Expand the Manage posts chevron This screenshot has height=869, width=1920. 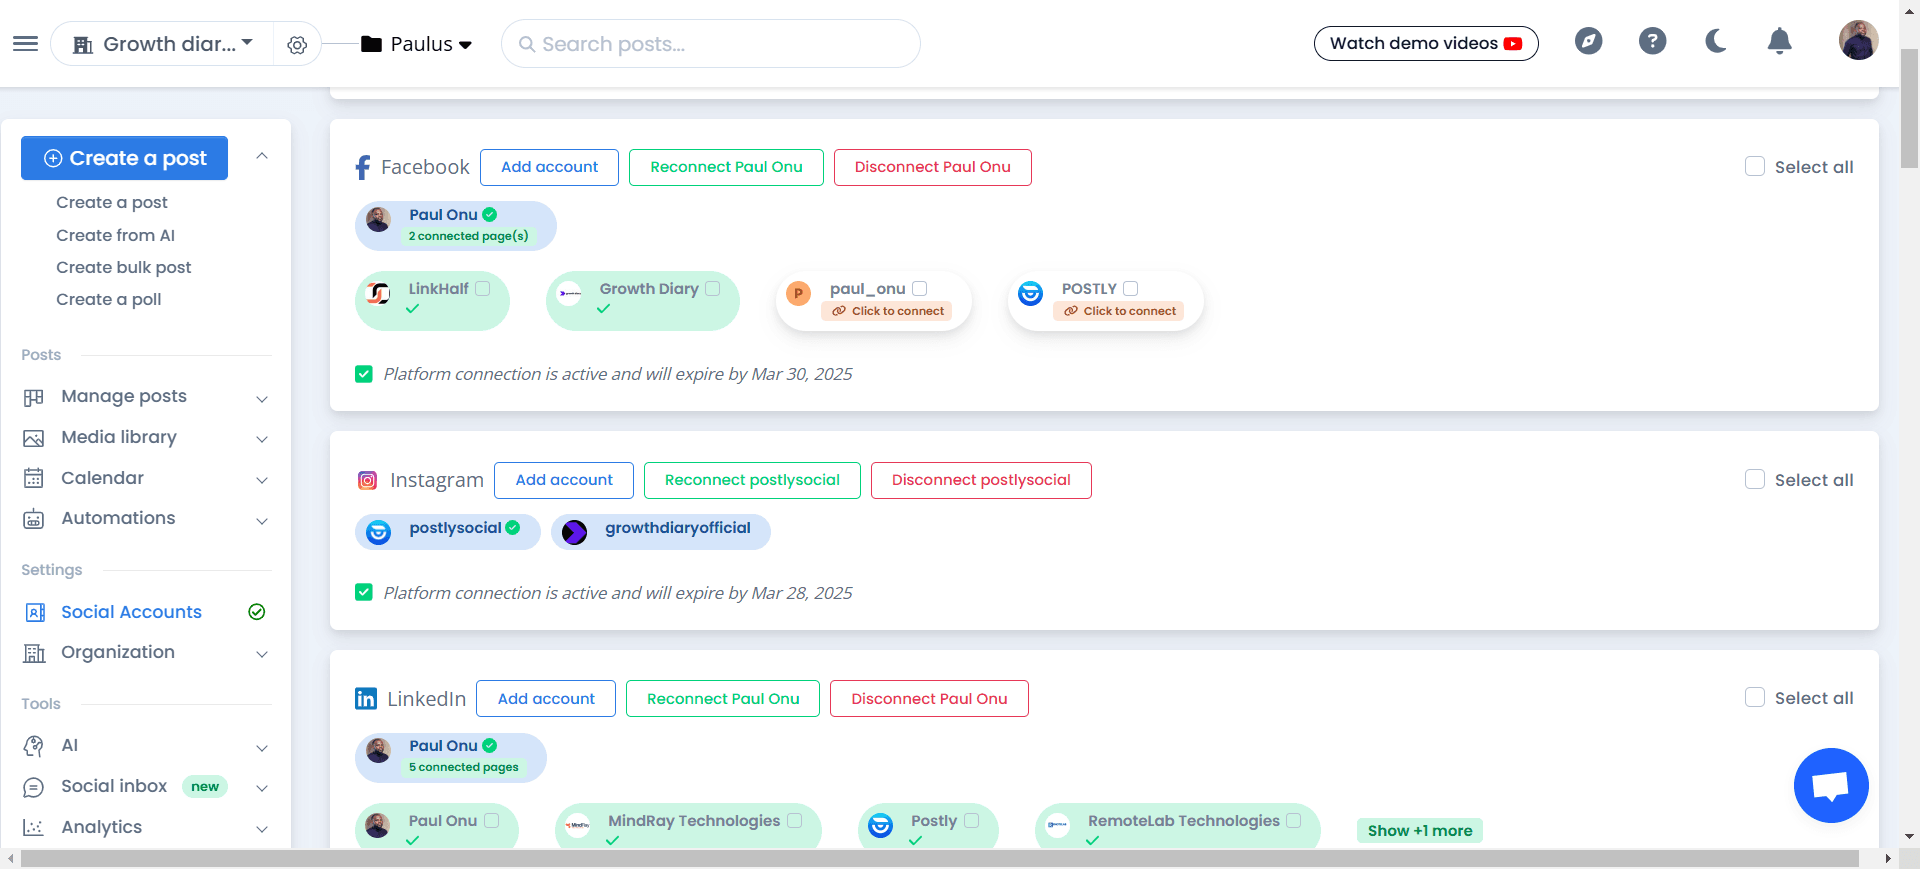[x=262, y=399]
